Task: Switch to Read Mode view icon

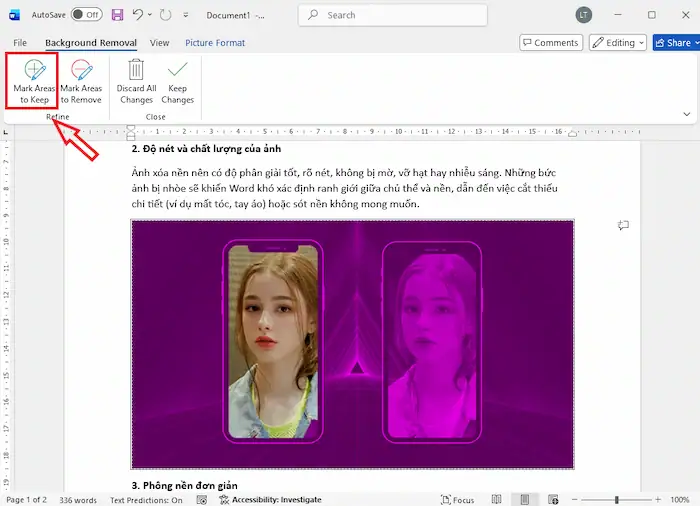Action: pos(496,499)
